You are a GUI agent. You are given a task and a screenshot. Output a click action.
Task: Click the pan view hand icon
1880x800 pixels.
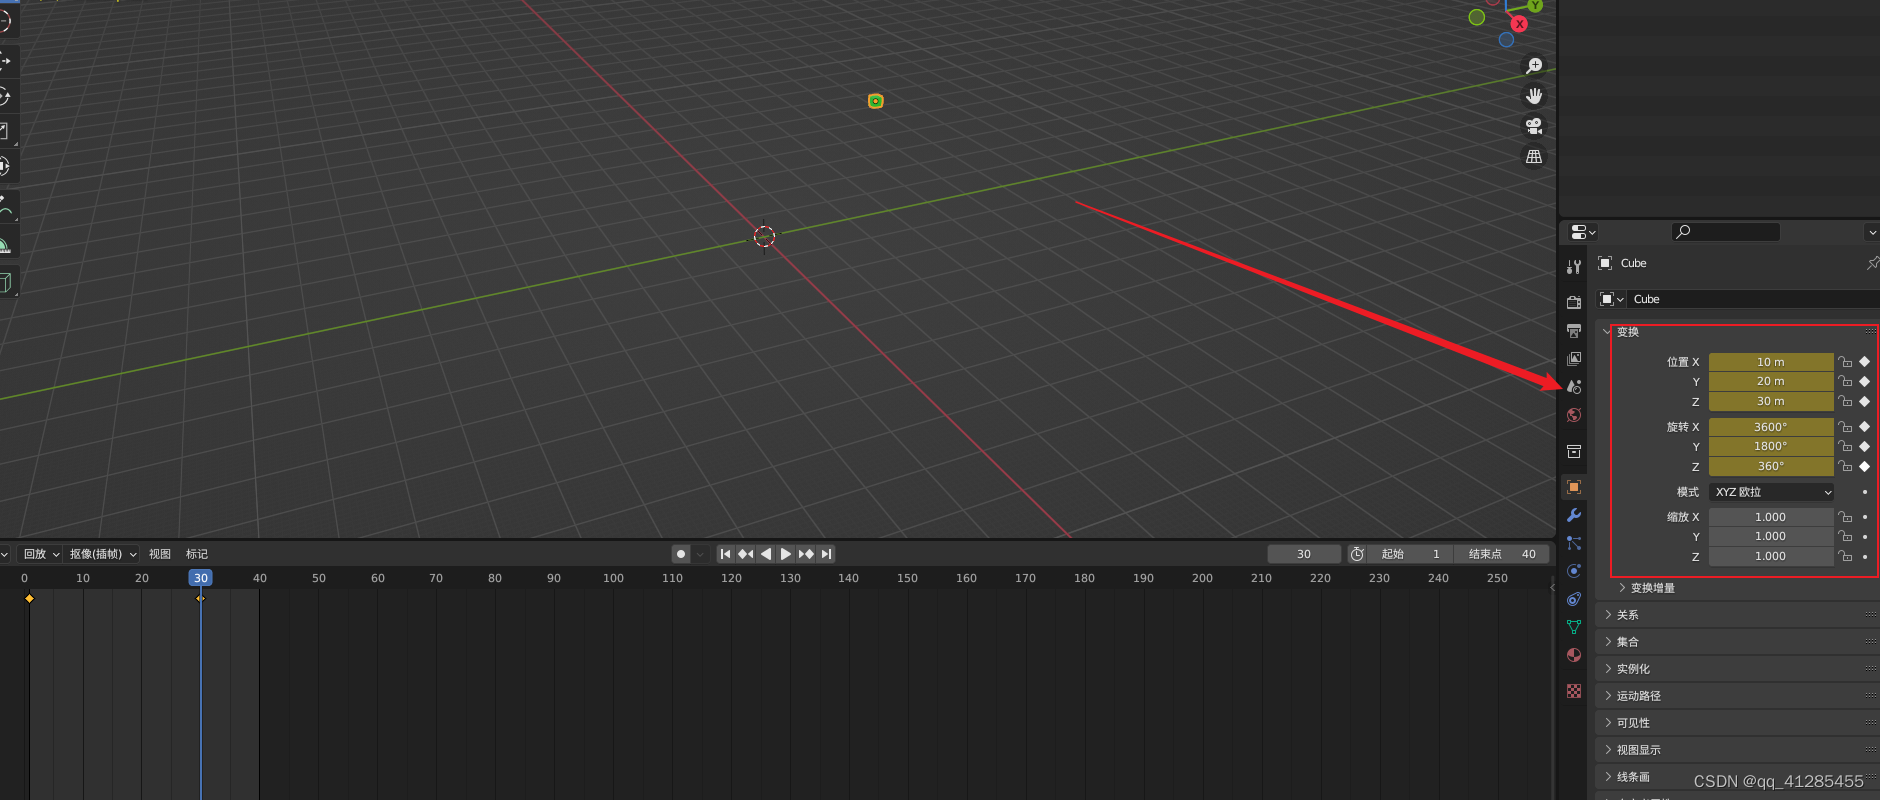(1534, 96)
